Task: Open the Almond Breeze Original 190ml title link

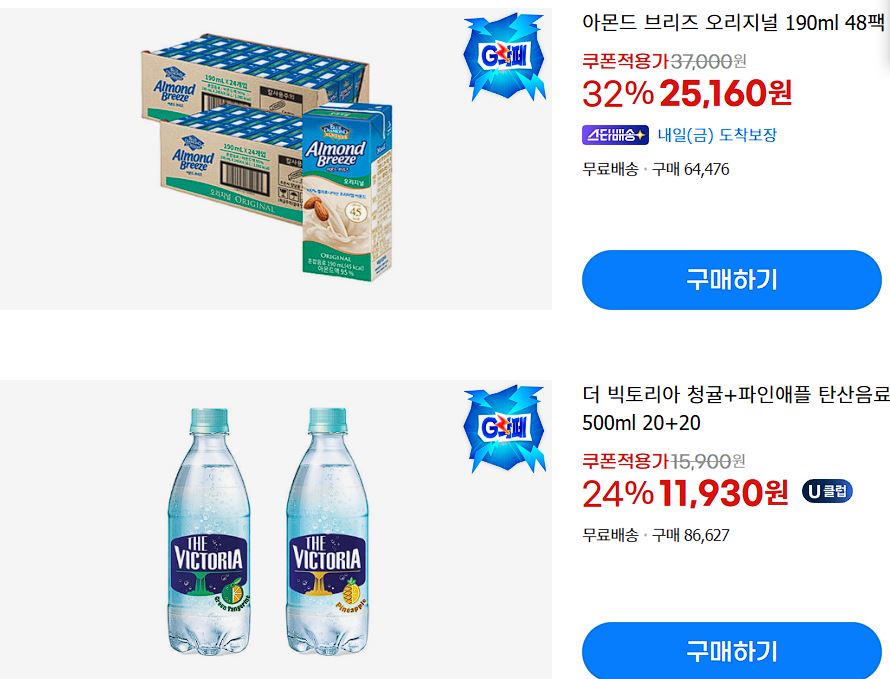Action: tap(733, 23)
